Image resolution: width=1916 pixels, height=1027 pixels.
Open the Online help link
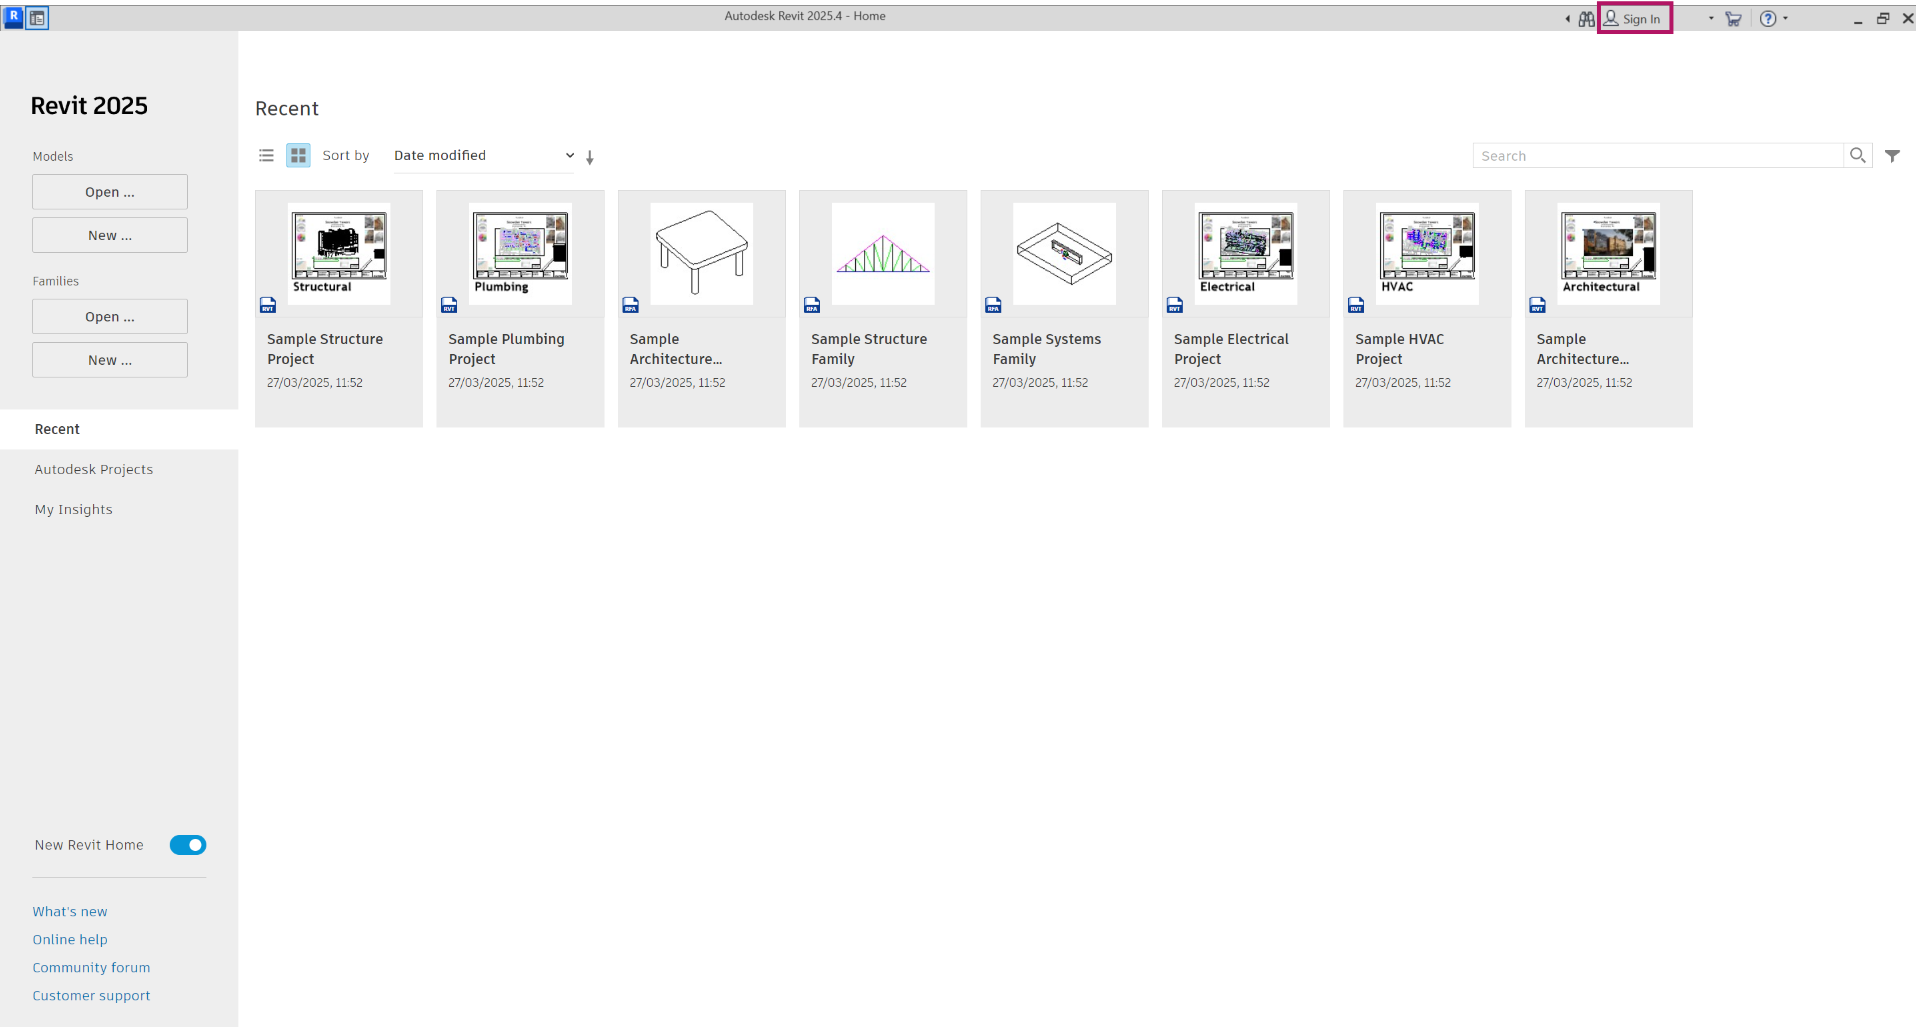pos(70,940)
